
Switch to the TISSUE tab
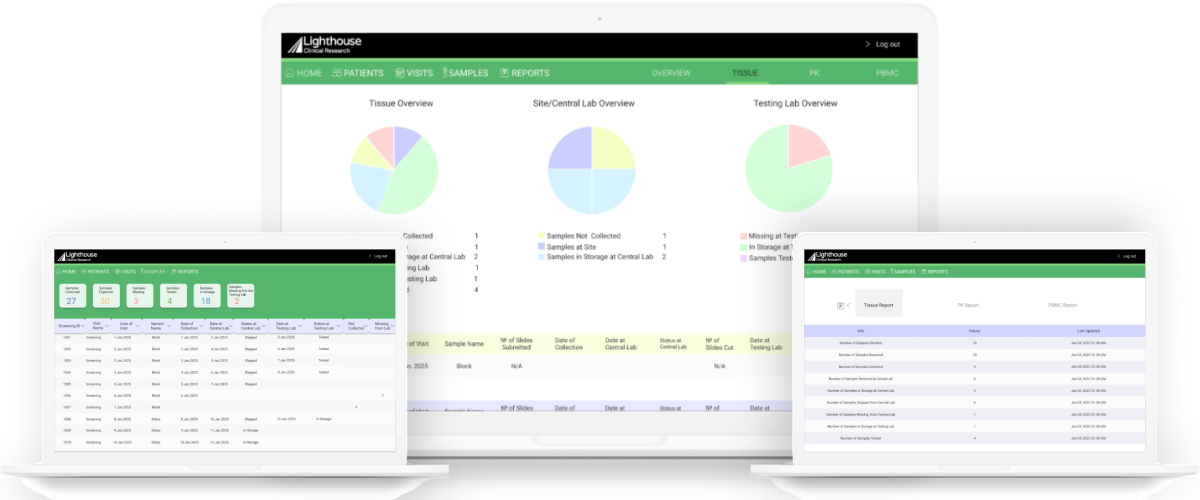coord(744,73)
